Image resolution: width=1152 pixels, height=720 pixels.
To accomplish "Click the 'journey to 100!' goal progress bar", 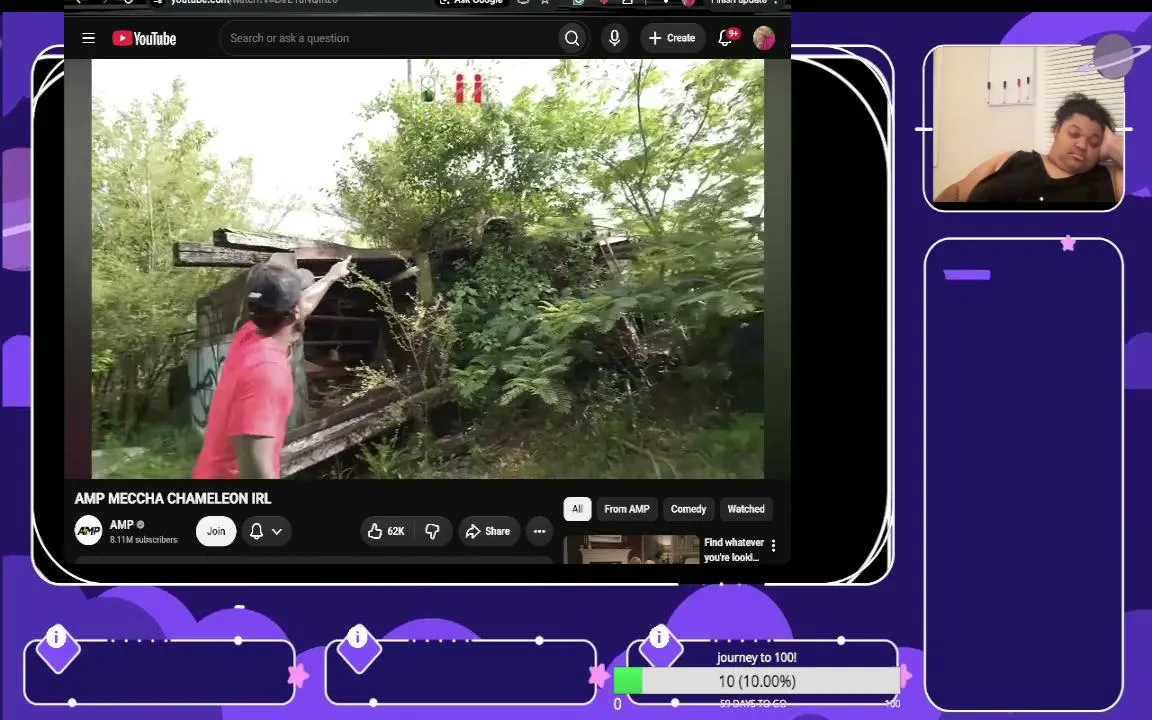I will [757, 681].
